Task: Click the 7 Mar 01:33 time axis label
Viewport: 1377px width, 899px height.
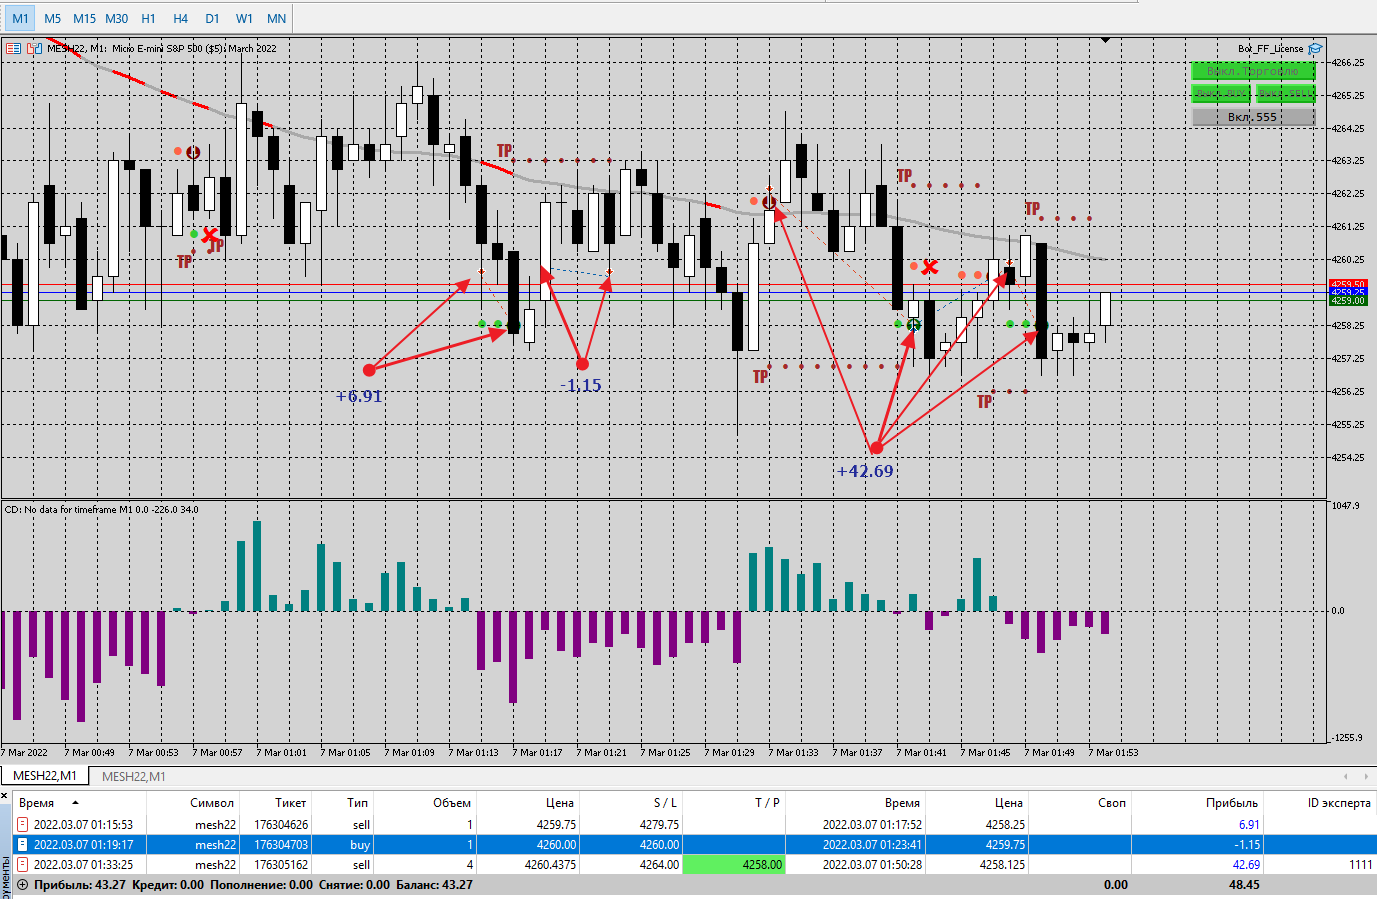Action: 792,752
